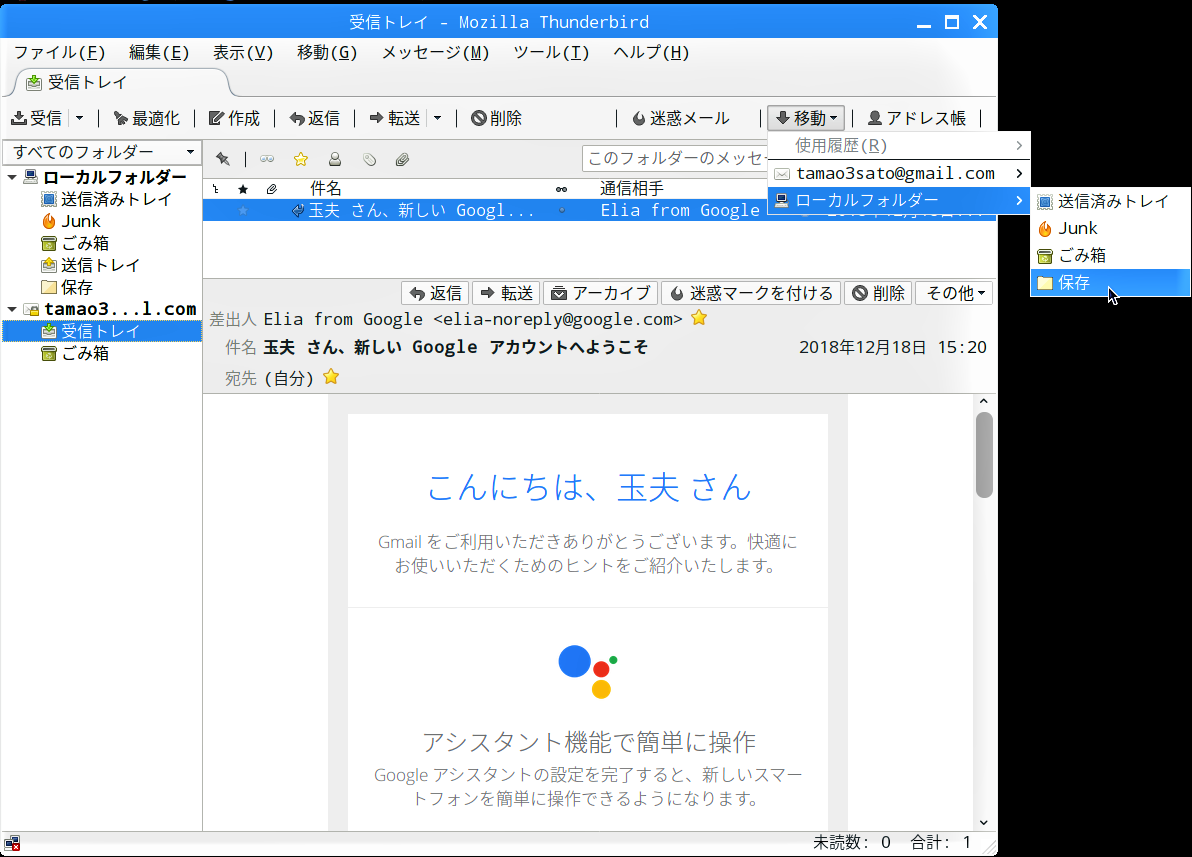Select 受信トレイ inbox in folder tree
Image resolution: width=1192 pixels, height=857 pixels.
click(x=100, y=332)
